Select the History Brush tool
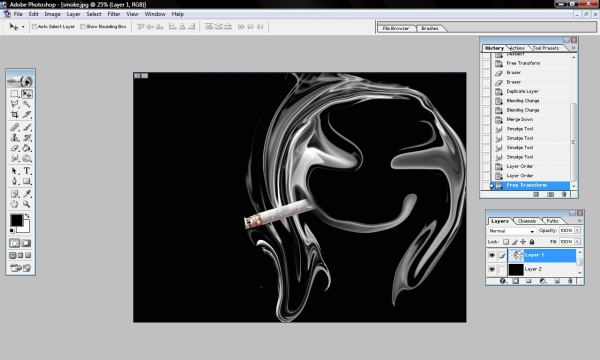Image resolution: width=600 pixels, height=360 pixels. (x=27, y=137)
